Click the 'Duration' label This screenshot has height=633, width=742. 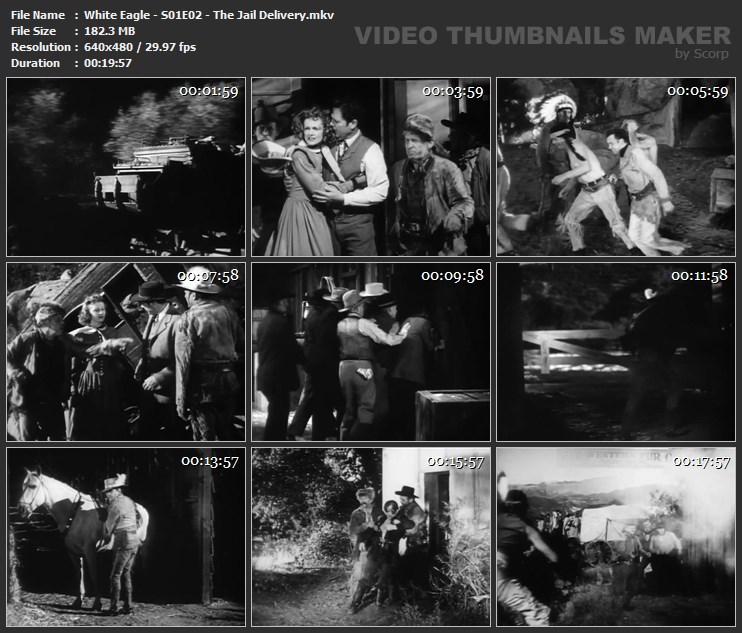click(x=35, y=63)
